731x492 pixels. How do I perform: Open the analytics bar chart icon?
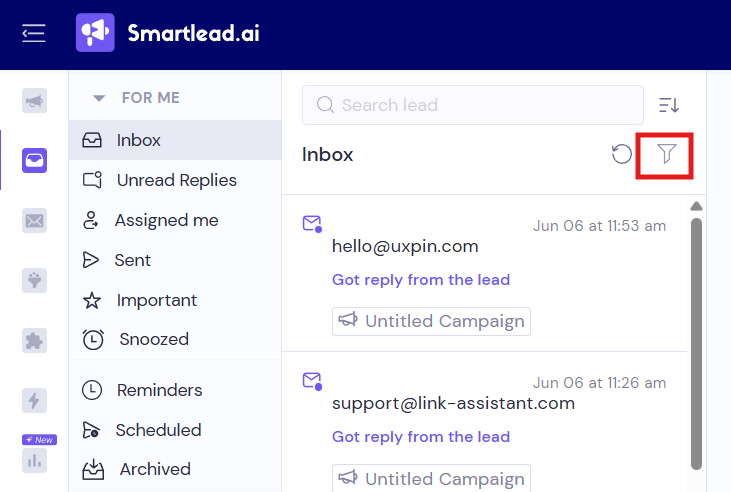[x=34, y=460]
